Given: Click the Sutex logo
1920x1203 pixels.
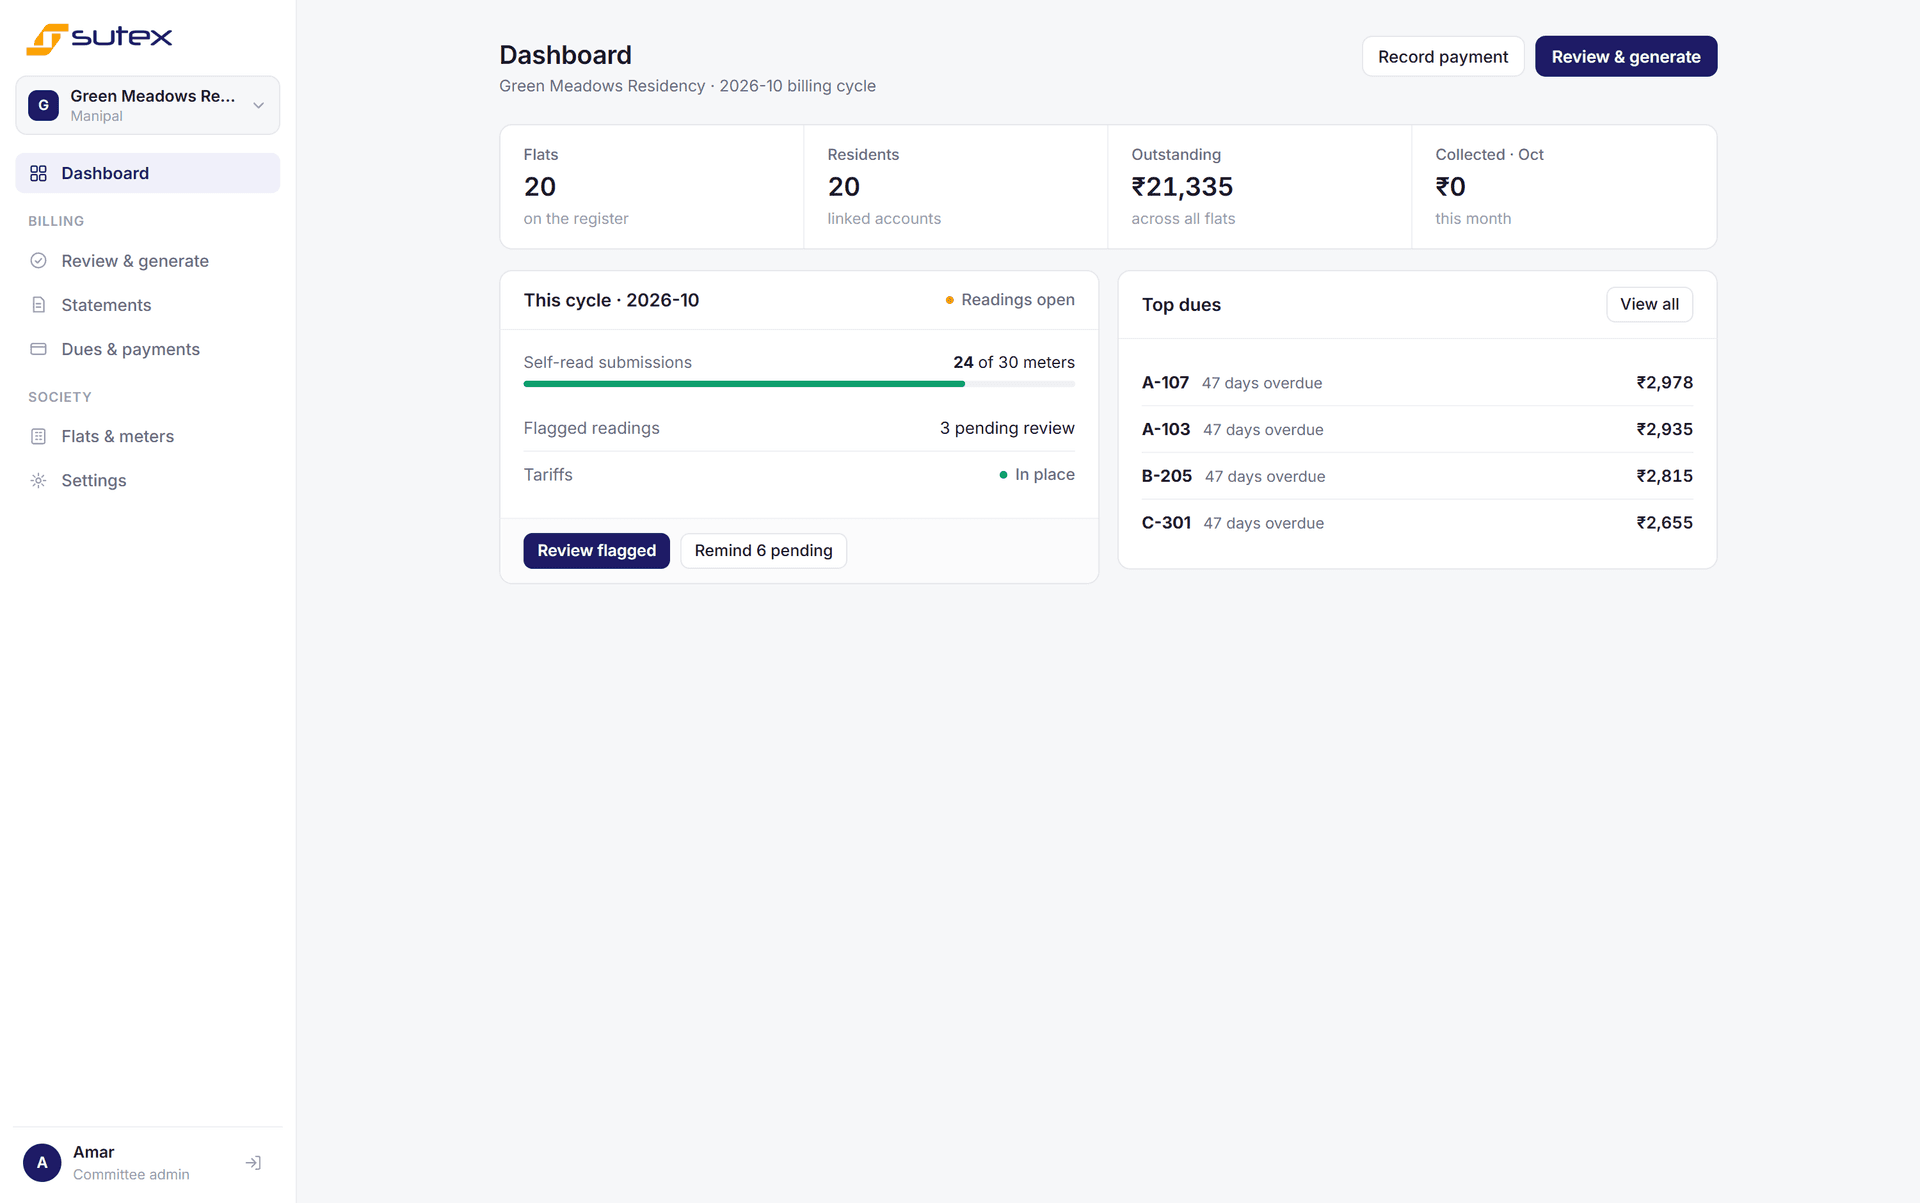Looking at the screenshot, I should click(x=99, y=38).
